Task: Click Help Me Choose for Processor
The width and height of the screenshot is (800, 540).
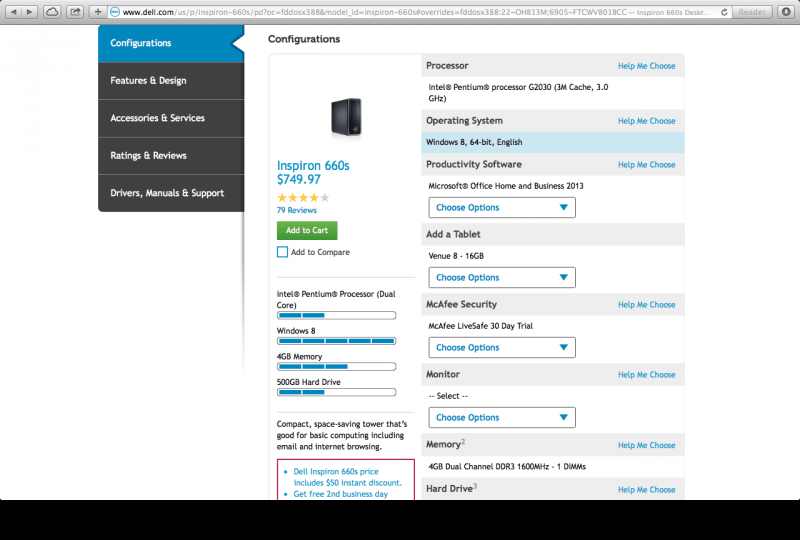Action: click(646, 66)
